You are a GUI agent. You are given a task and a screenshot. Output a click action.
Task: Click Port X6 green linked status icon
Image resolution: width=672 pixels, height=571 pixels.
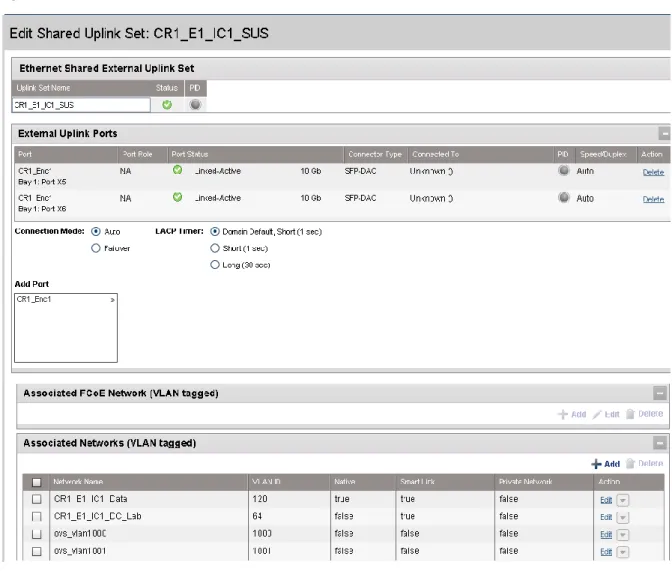coord(177,197)
